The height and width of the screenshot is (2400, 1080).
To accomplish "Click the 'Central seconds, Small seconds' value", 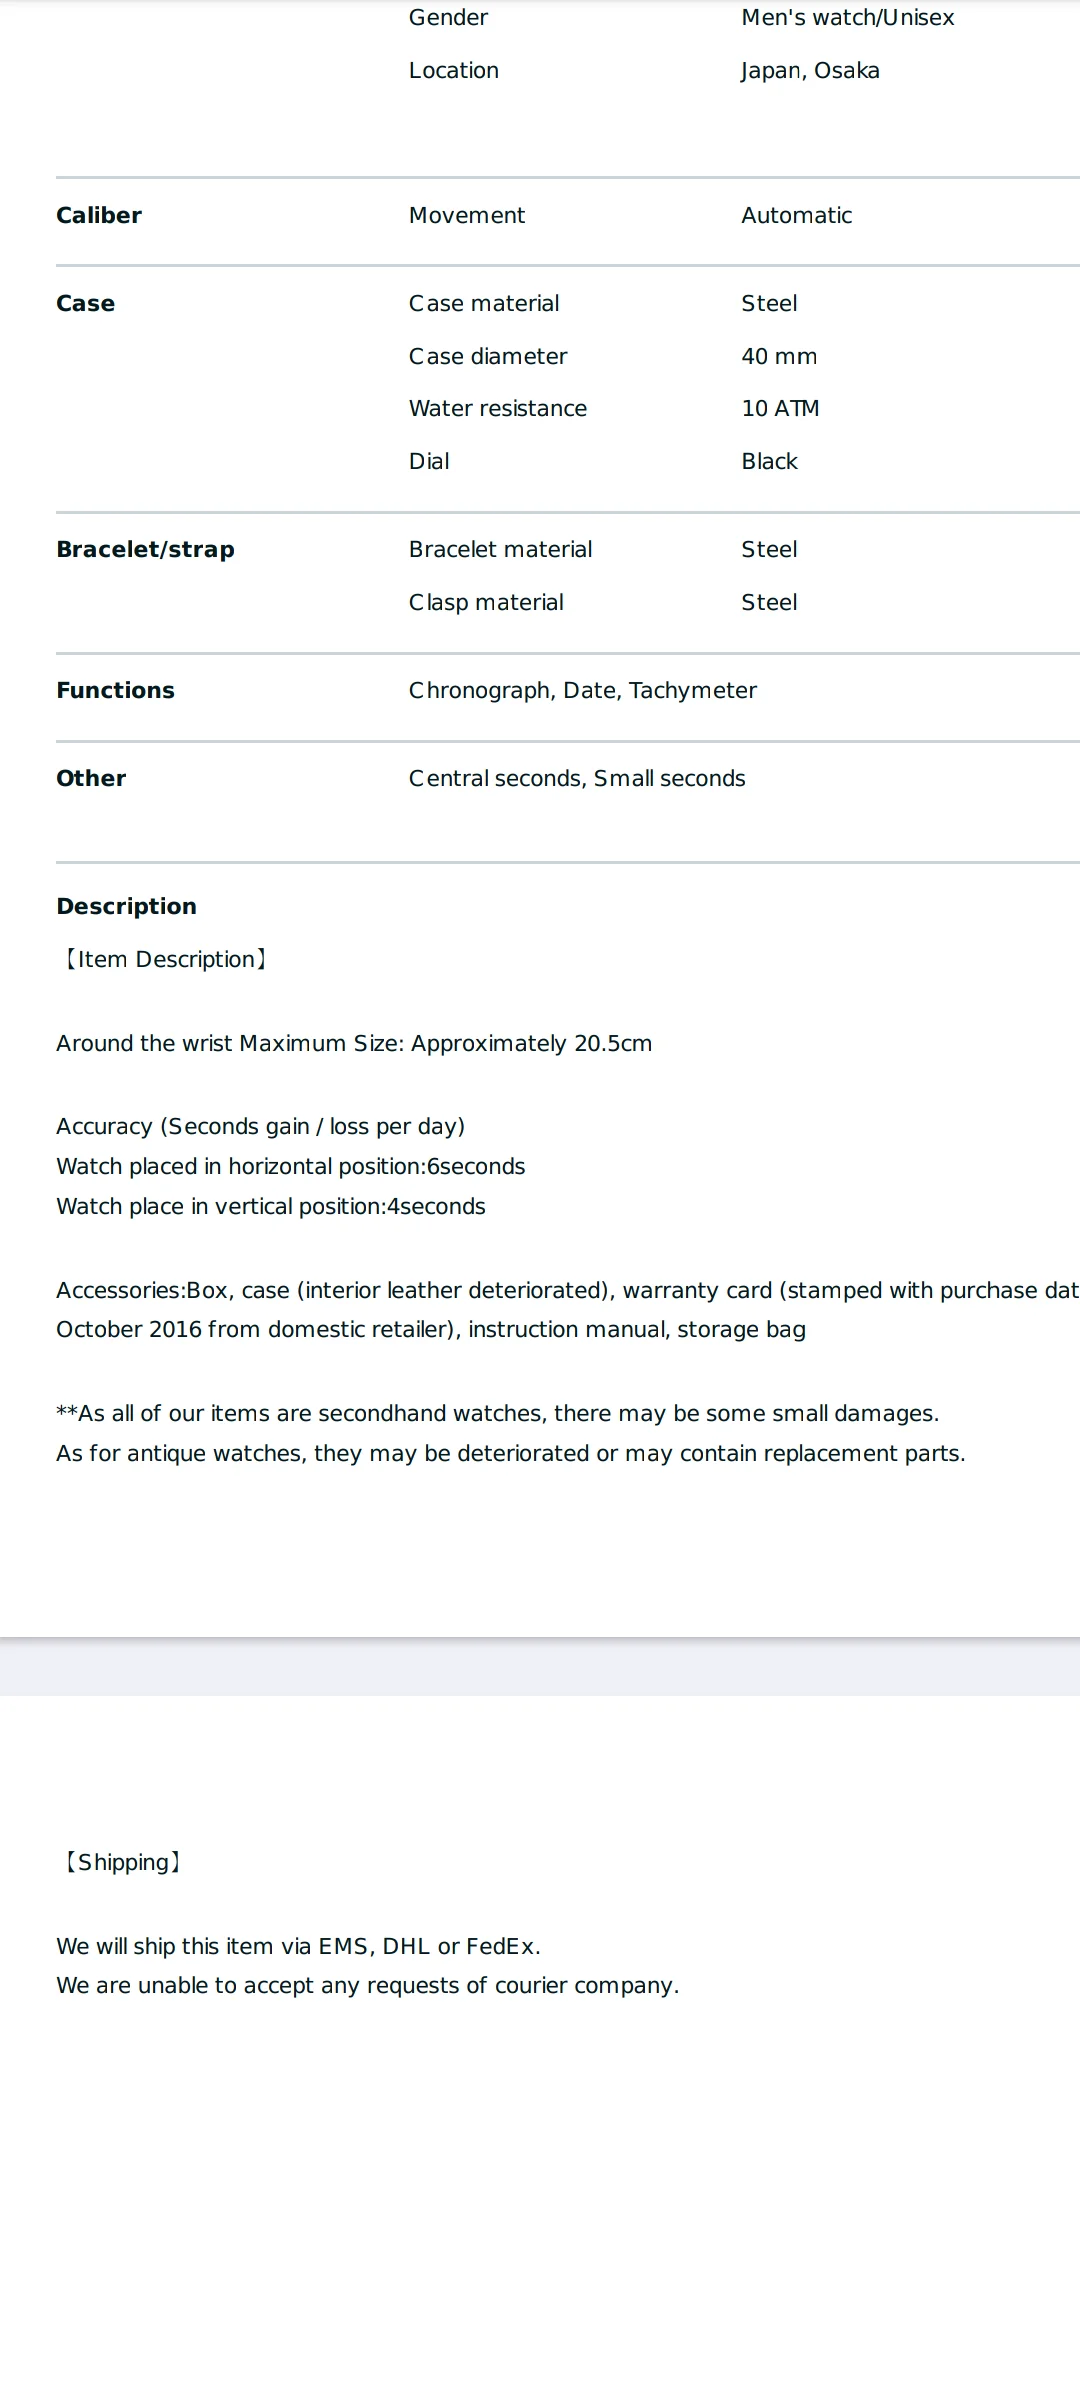I will 577,778.
